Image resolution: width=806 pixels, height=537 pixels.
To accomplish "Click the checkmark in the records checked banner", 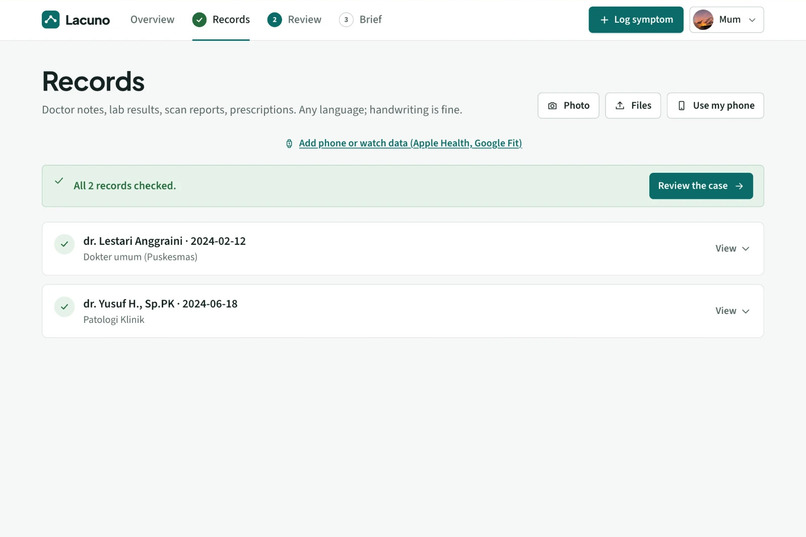I will pyautogui.click(x=59, y=180).
